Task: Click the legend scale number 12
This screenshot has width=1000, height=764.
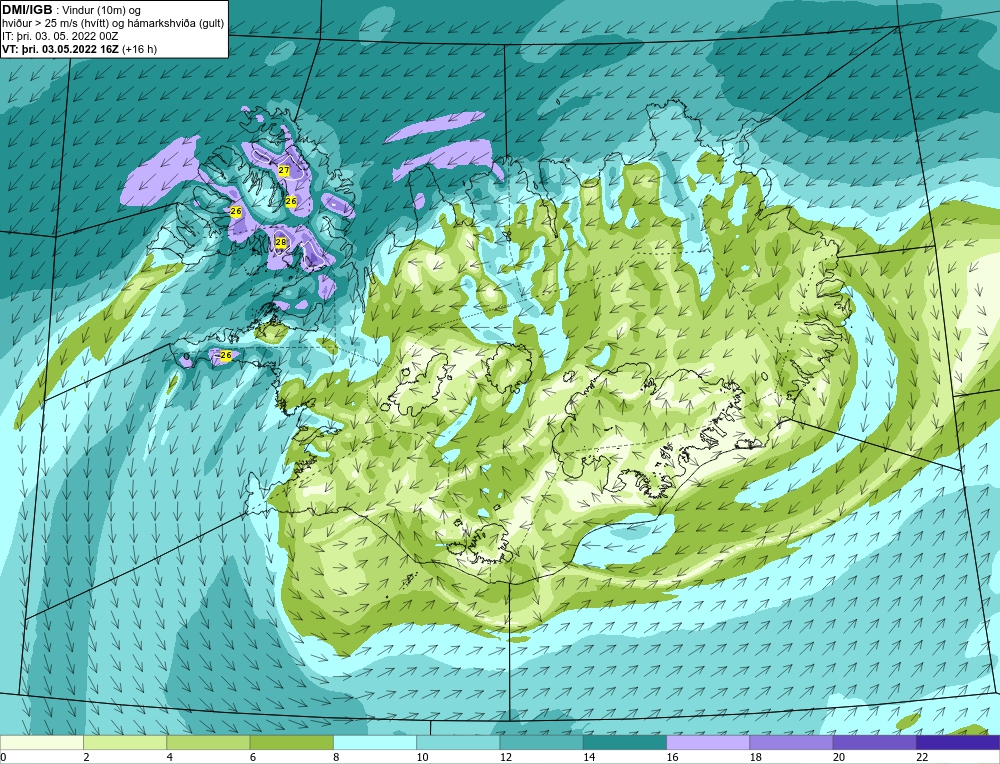Action: [x=505, y=757]
